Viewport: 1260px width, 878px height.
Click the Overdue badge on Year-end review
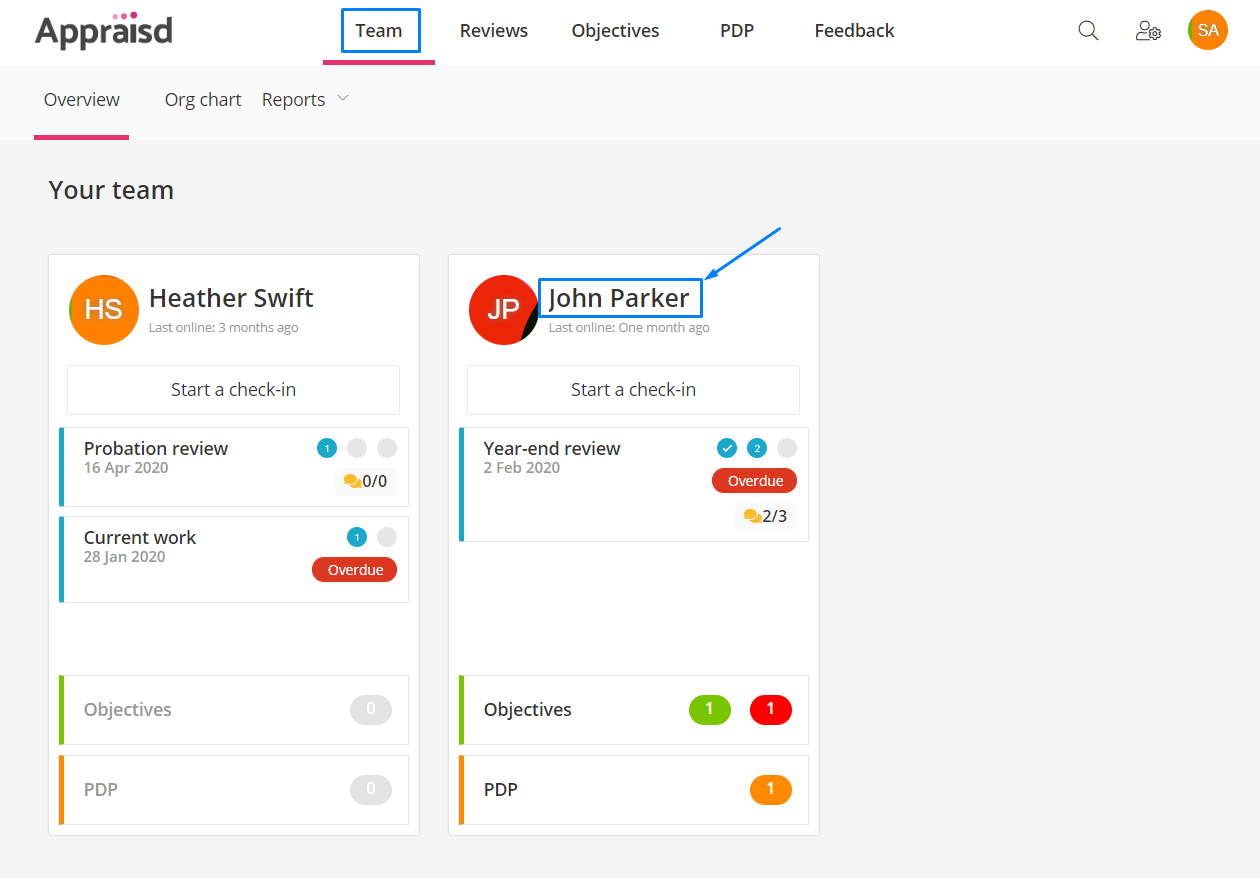click(x=755, y=481)
